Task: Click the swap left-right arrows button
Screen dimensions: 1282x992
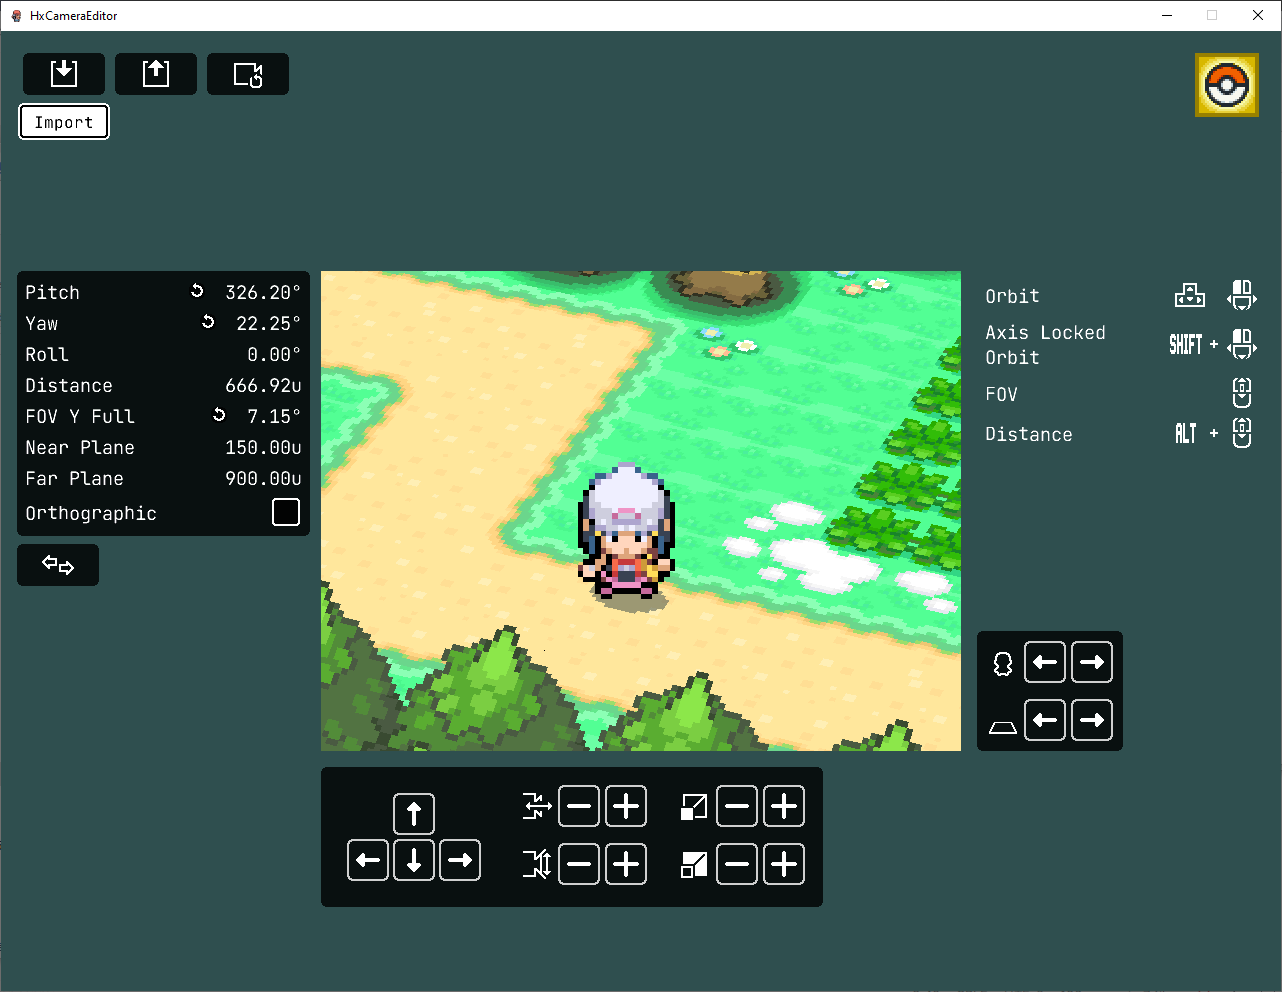Action: click(x=58, y=565)
